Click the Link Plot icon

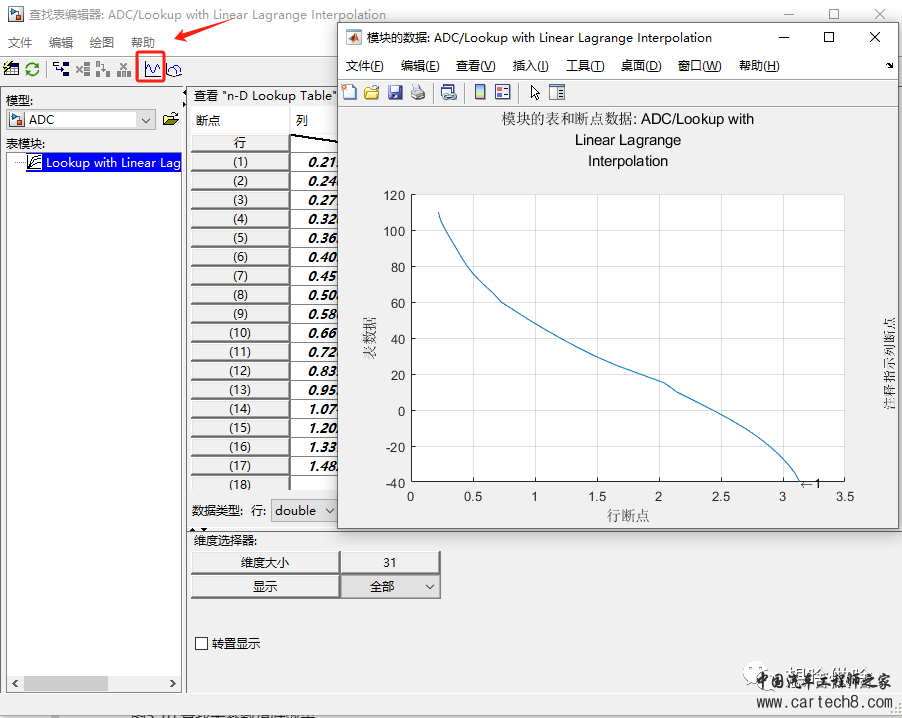coord(449,92)
